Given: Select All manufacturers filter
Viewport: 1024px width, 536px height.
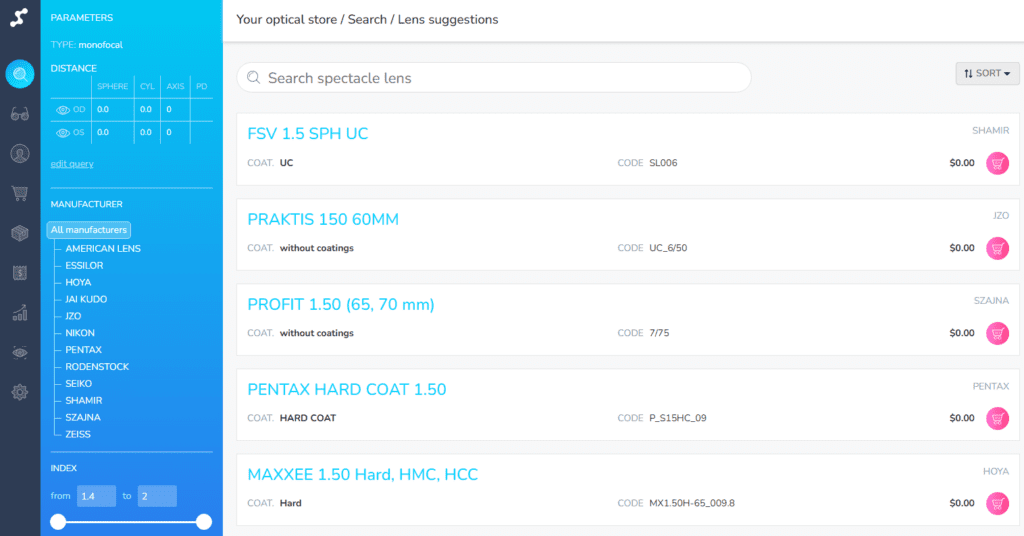Looking at the screenshot, I should tap(89, 230).
